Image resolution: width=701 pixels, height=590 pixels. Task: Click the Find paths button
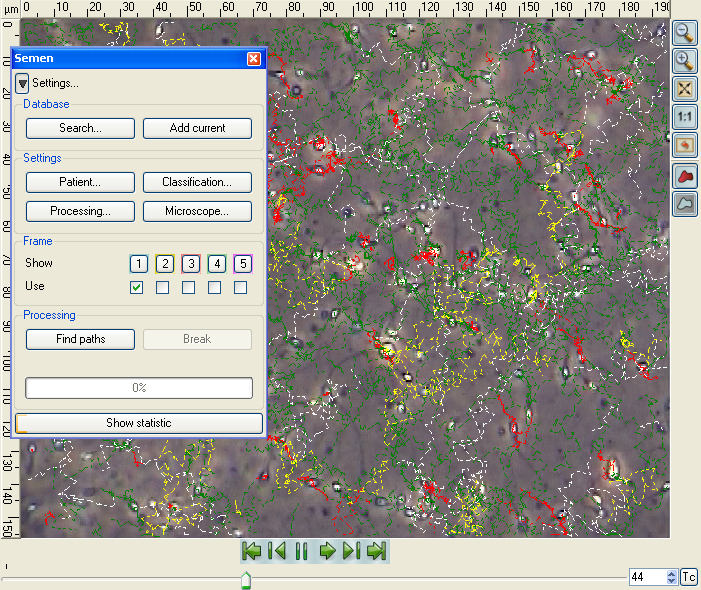pyautogui.click(x=80, y=339)
